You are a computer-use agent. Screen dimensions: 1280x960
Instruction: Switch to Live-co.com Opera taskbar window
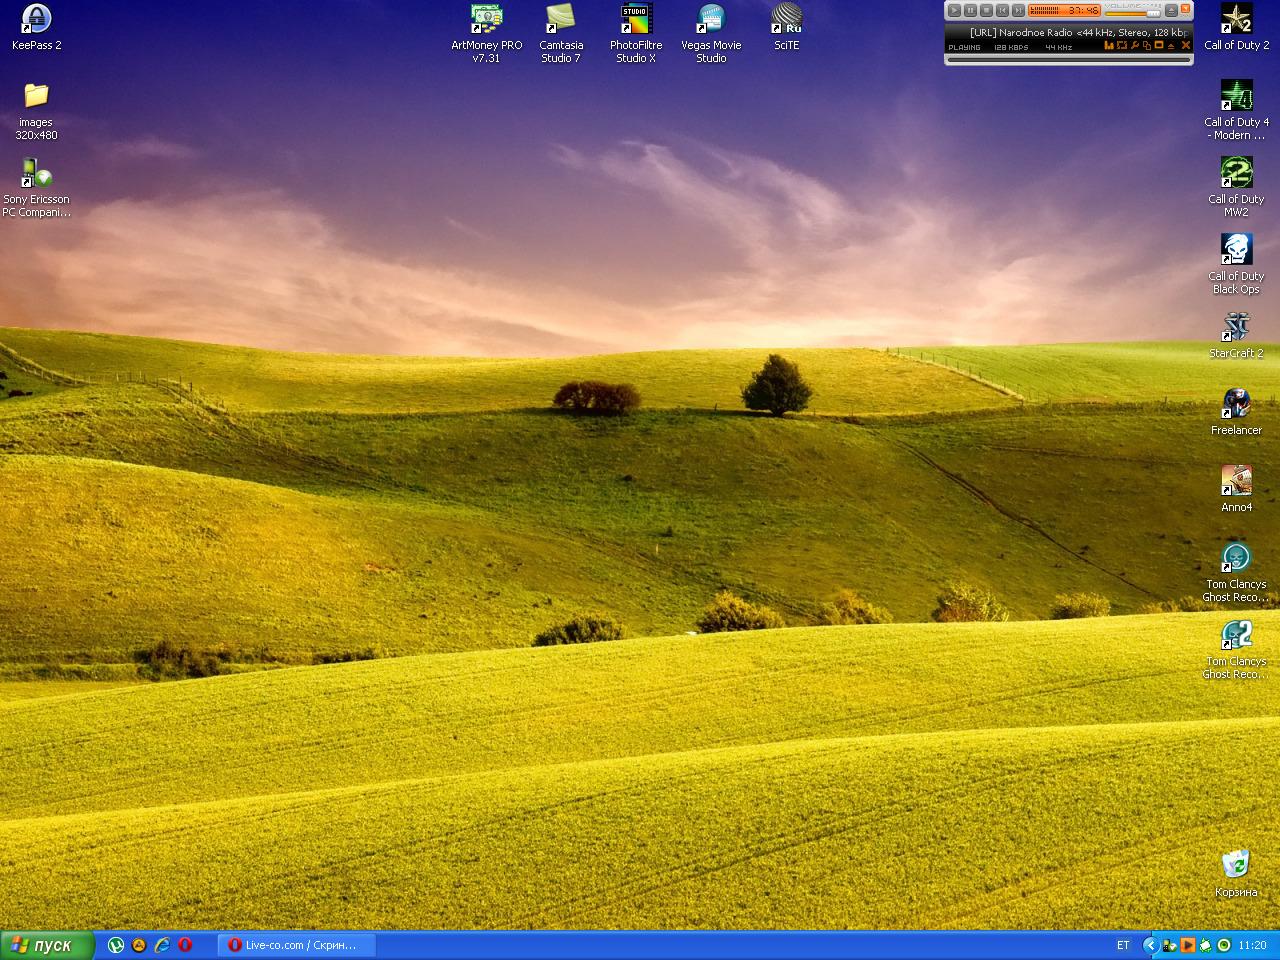297,945
